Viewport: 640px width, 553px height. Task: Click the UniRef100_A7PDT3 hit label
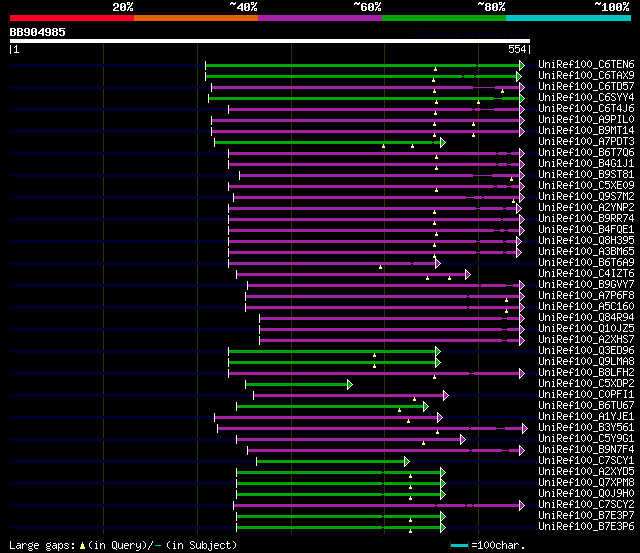586,142
